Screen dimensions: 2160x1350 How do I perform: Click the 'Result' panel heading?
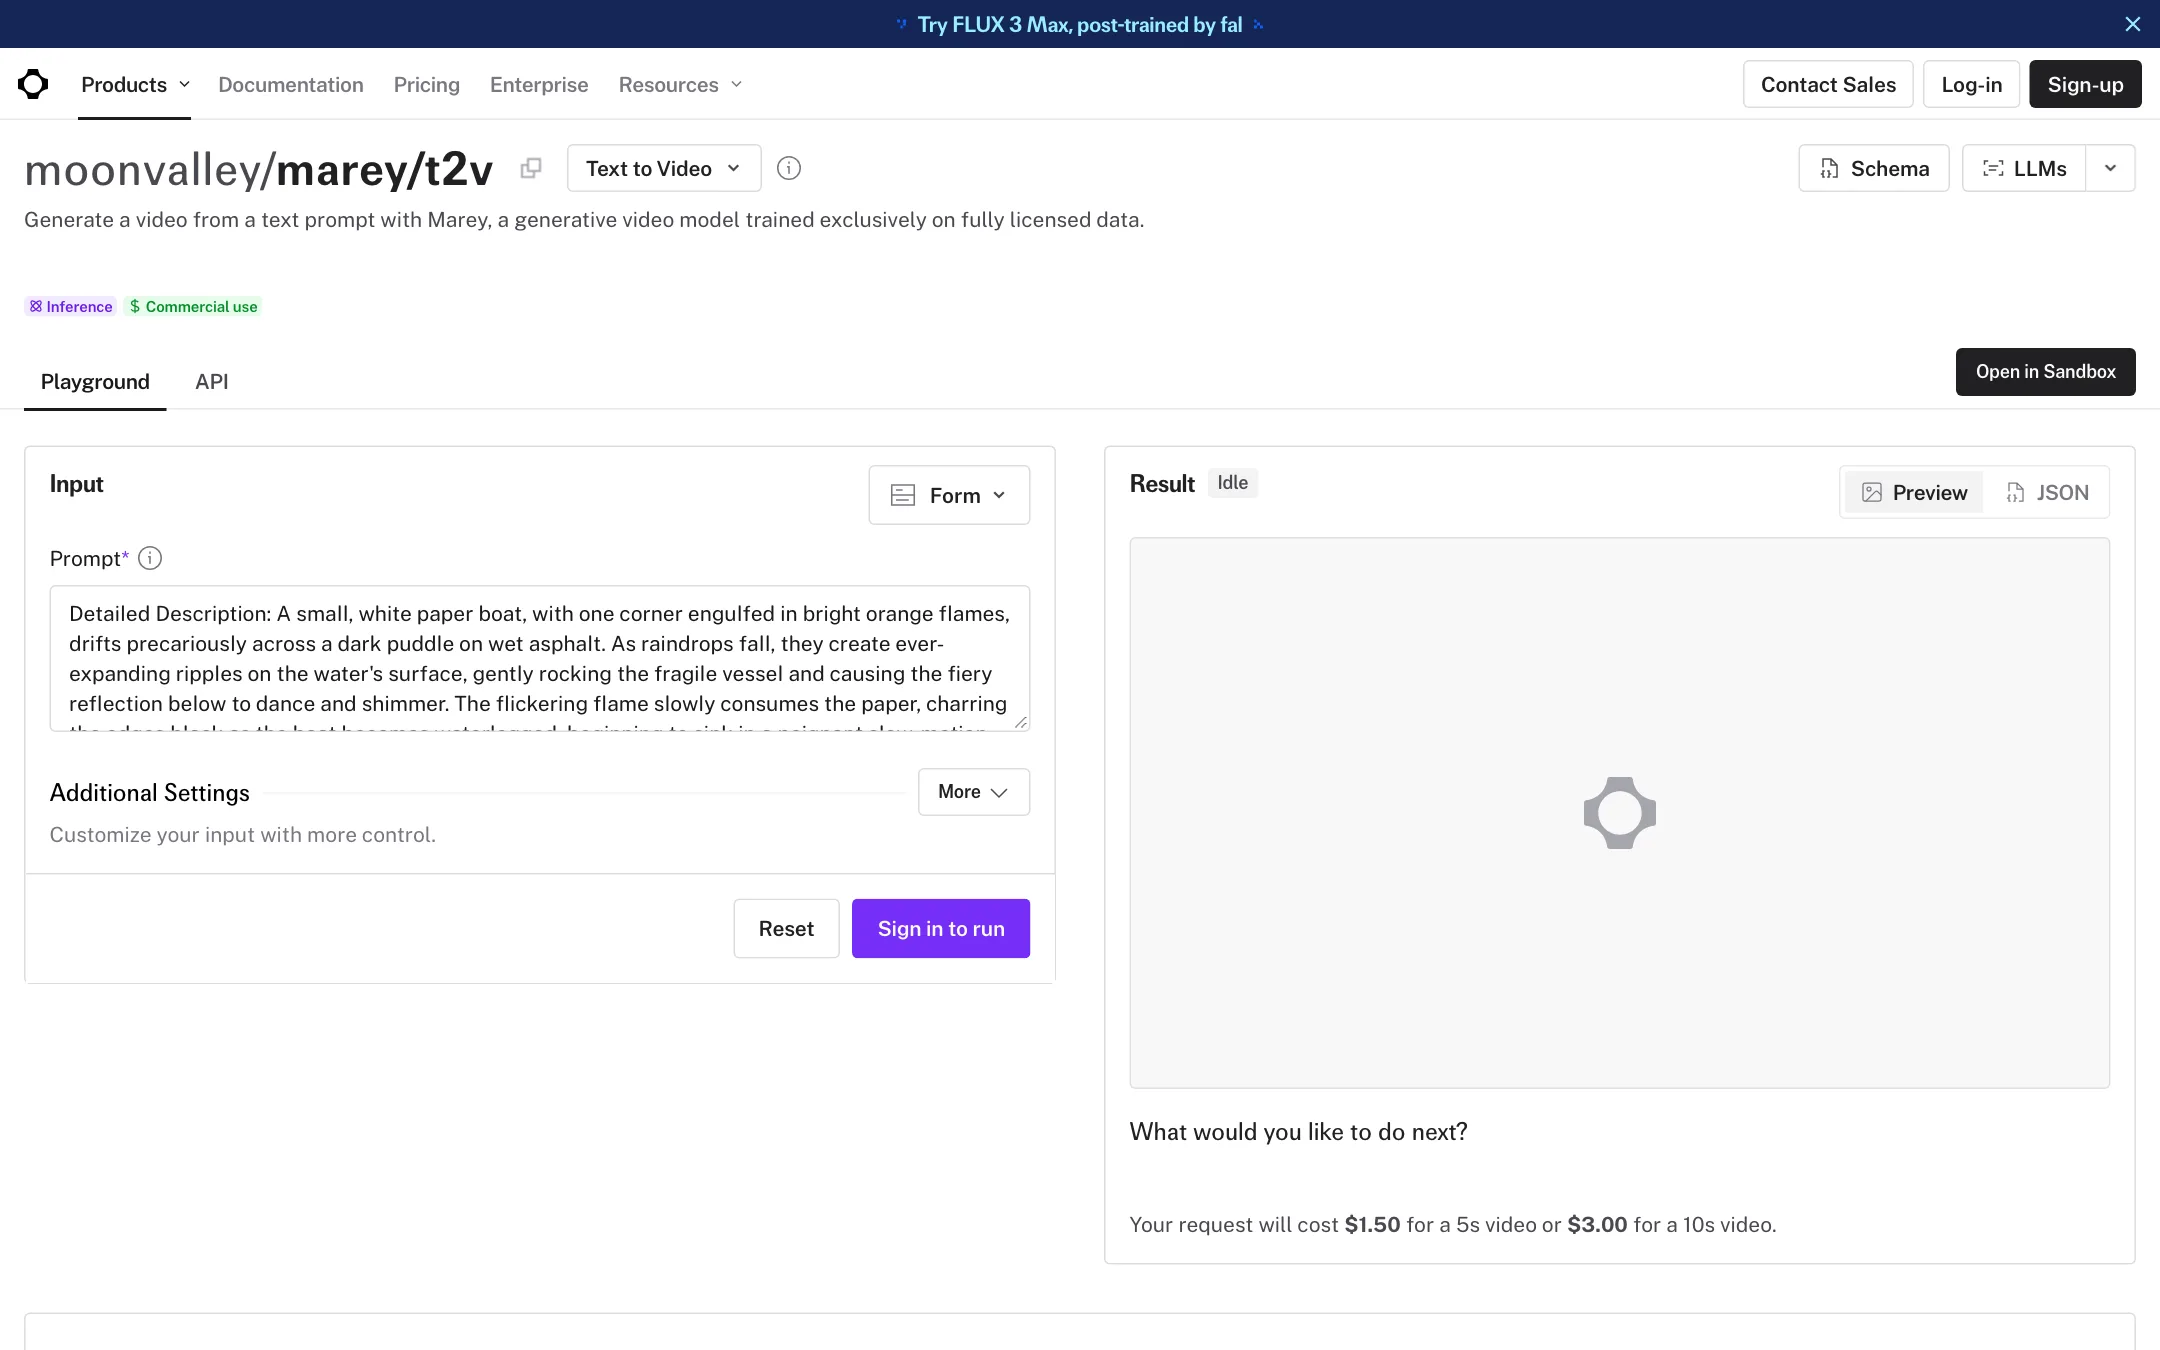pos(1162,483)
